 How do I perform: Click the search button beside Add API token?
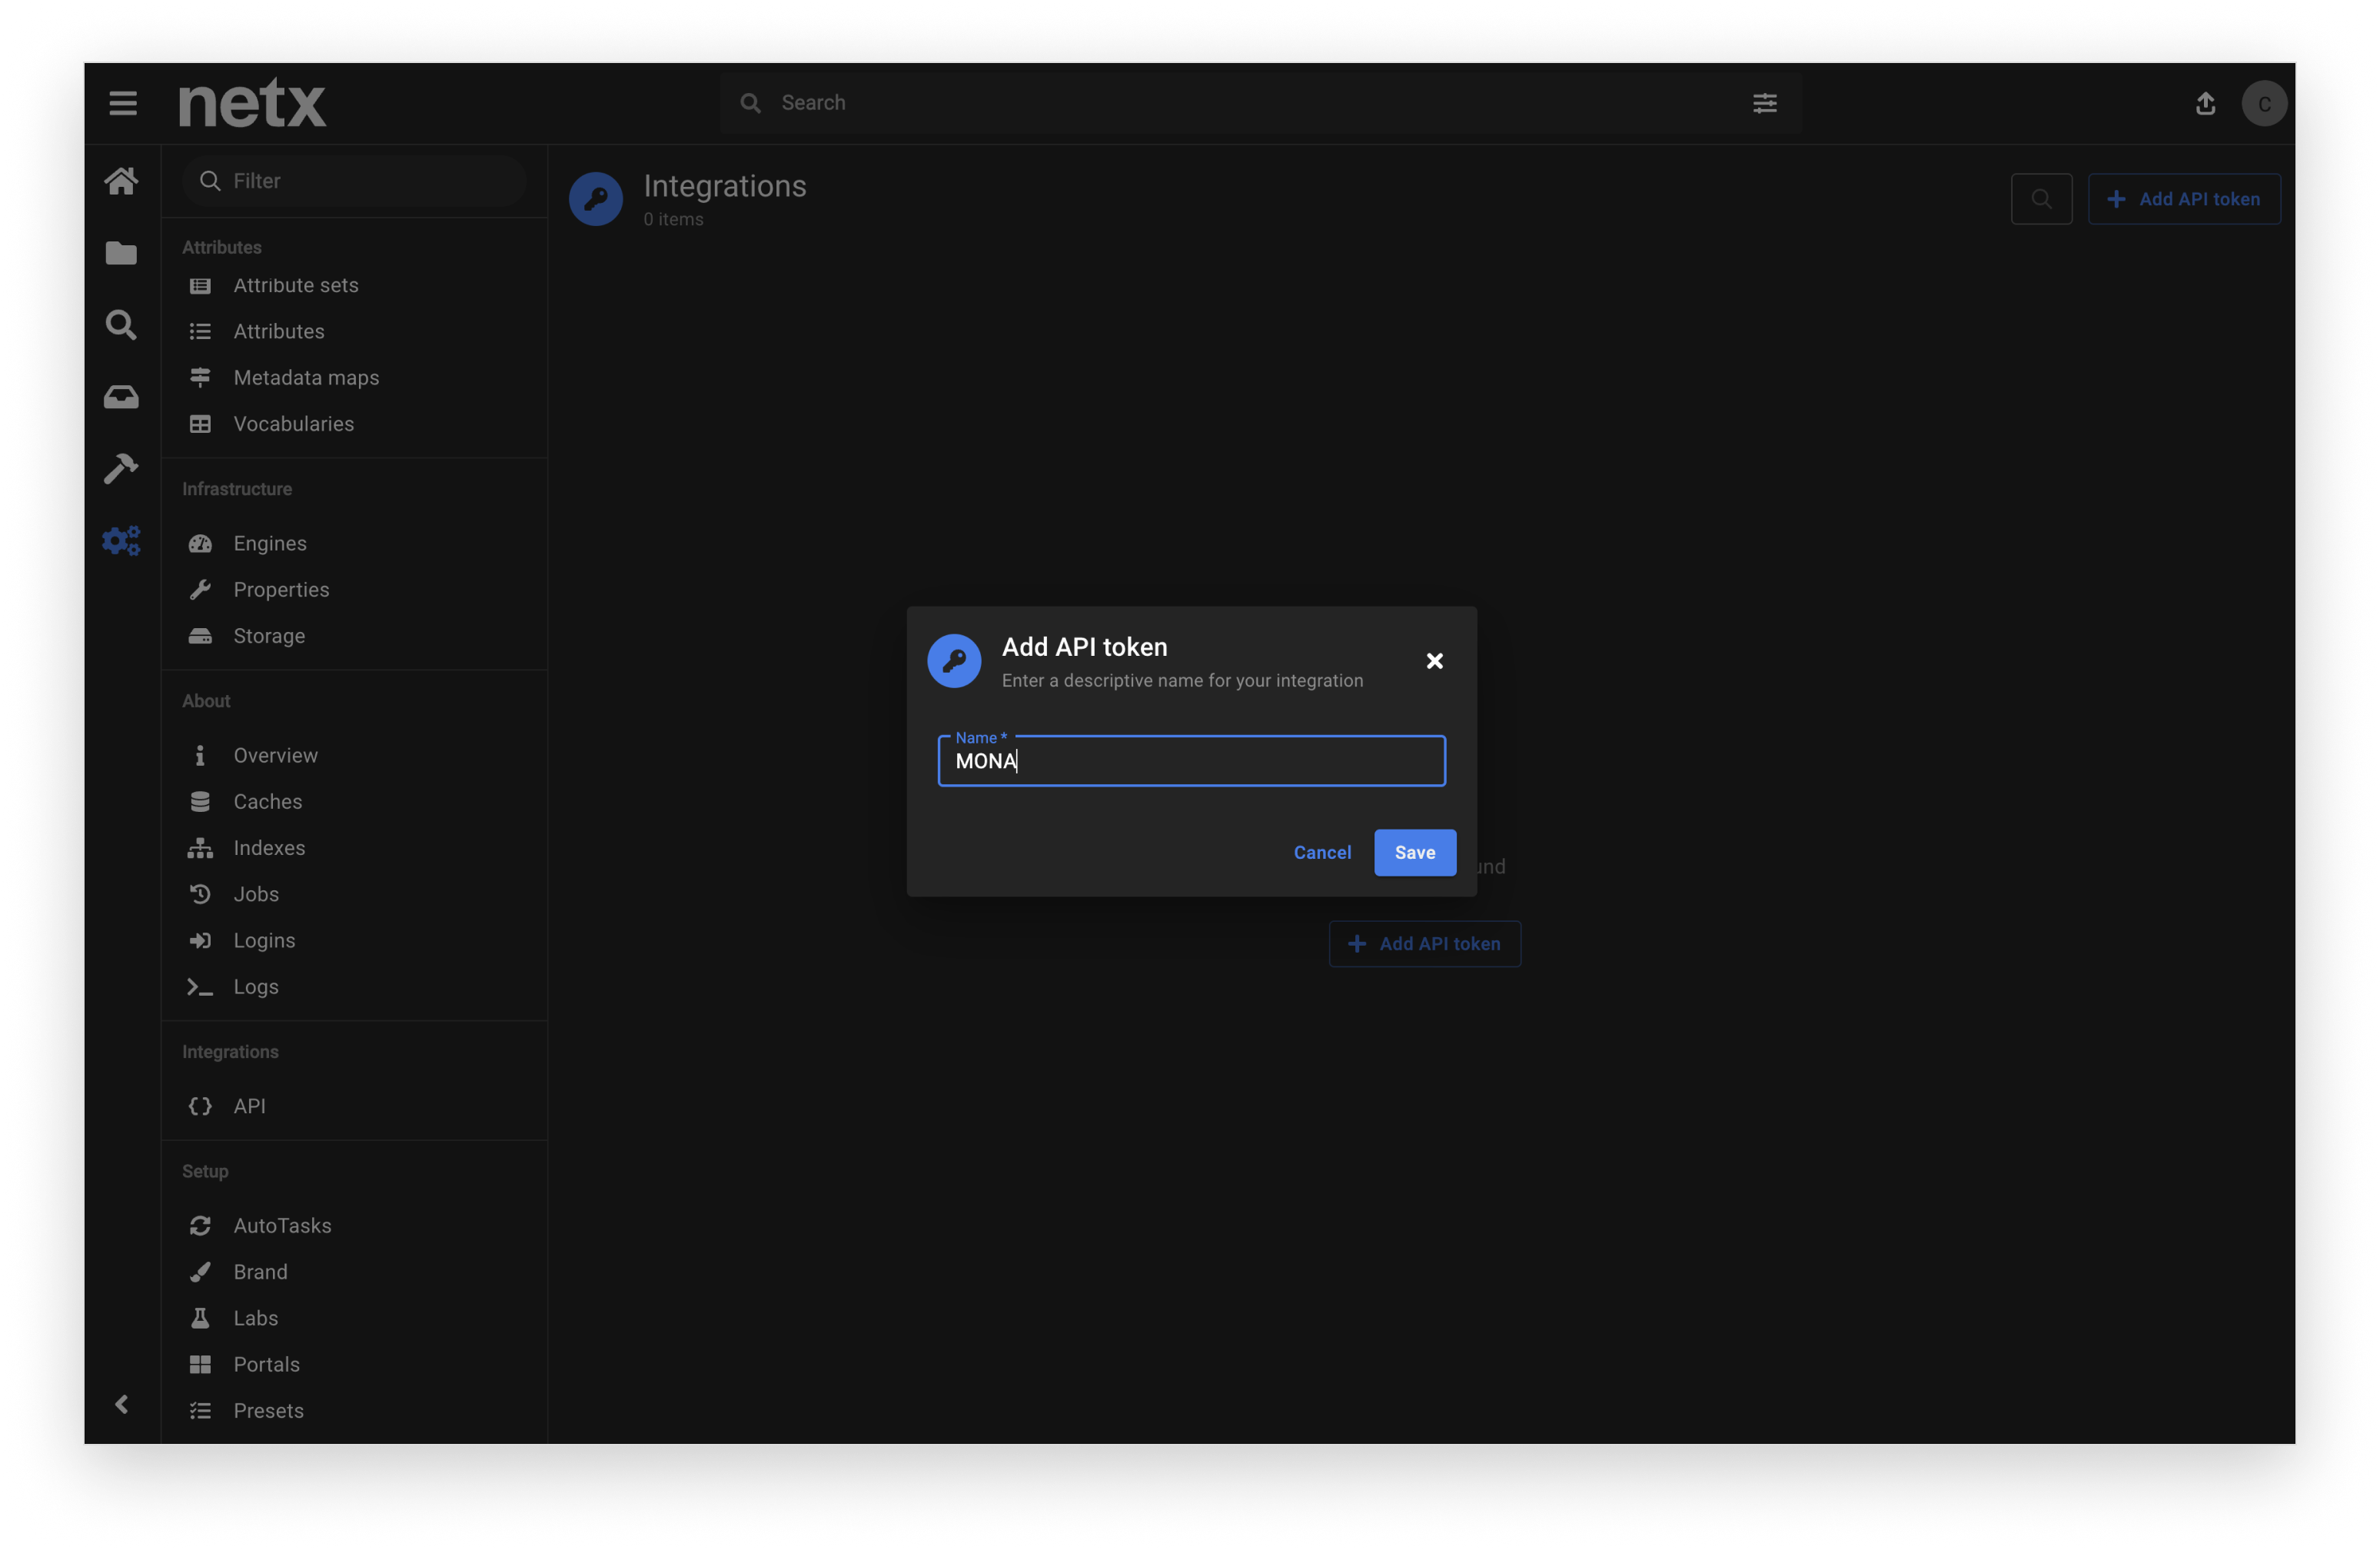2041,199
